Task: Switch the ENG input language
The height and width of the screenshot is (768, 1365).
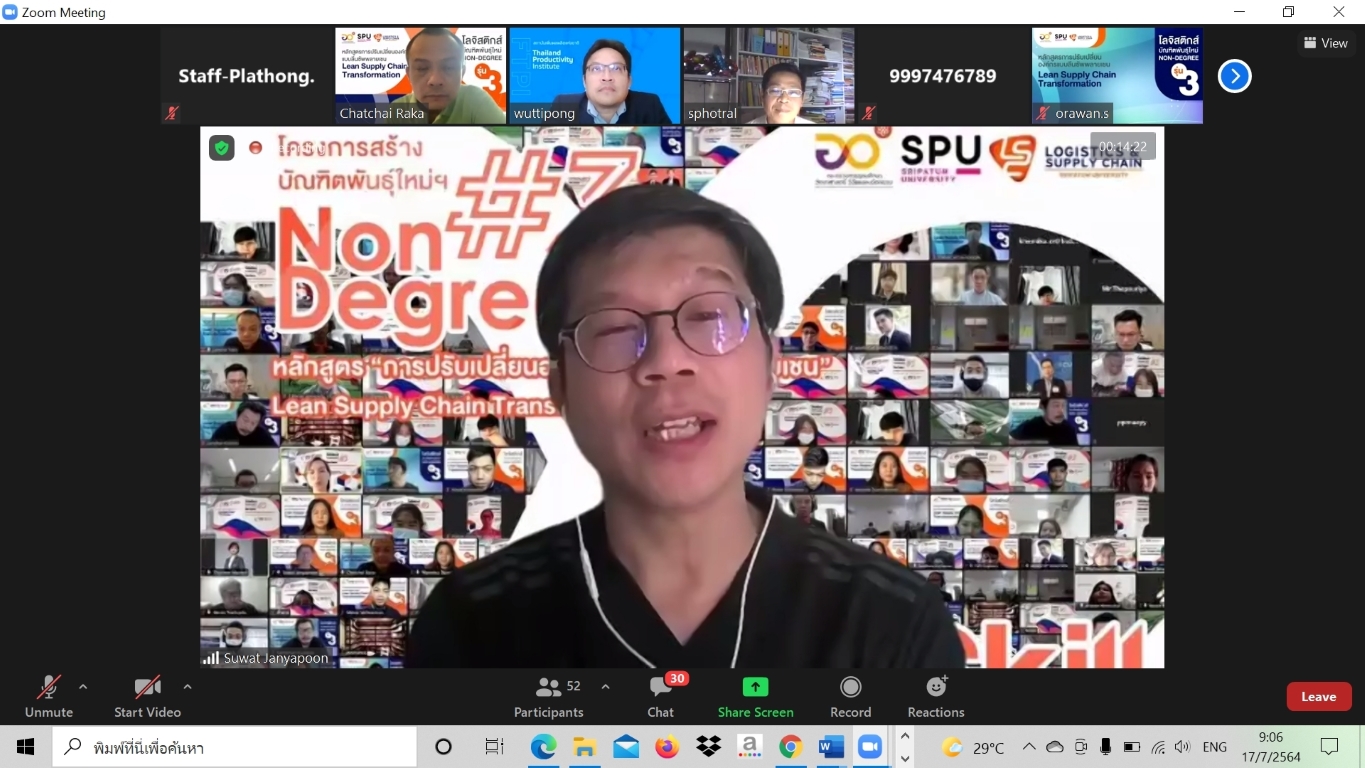Action: point(1215,747)
